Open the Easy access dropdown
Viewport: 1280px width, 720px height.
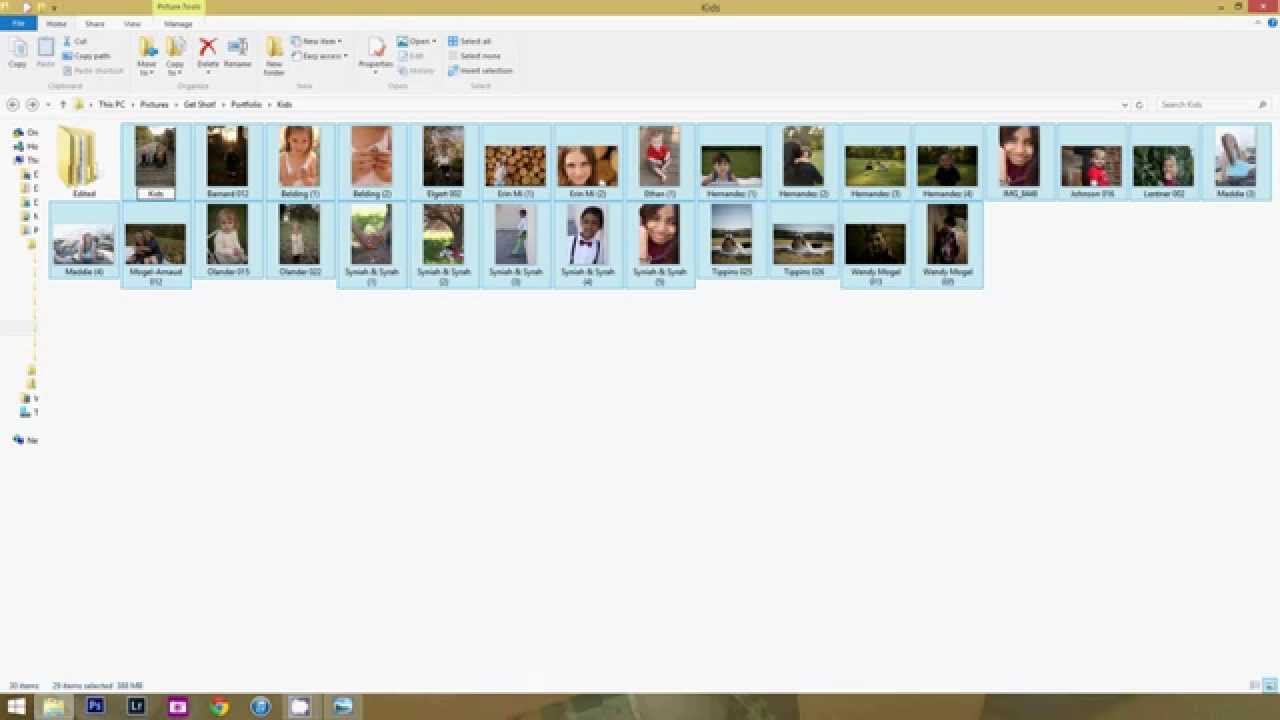(x=320, y=56)
